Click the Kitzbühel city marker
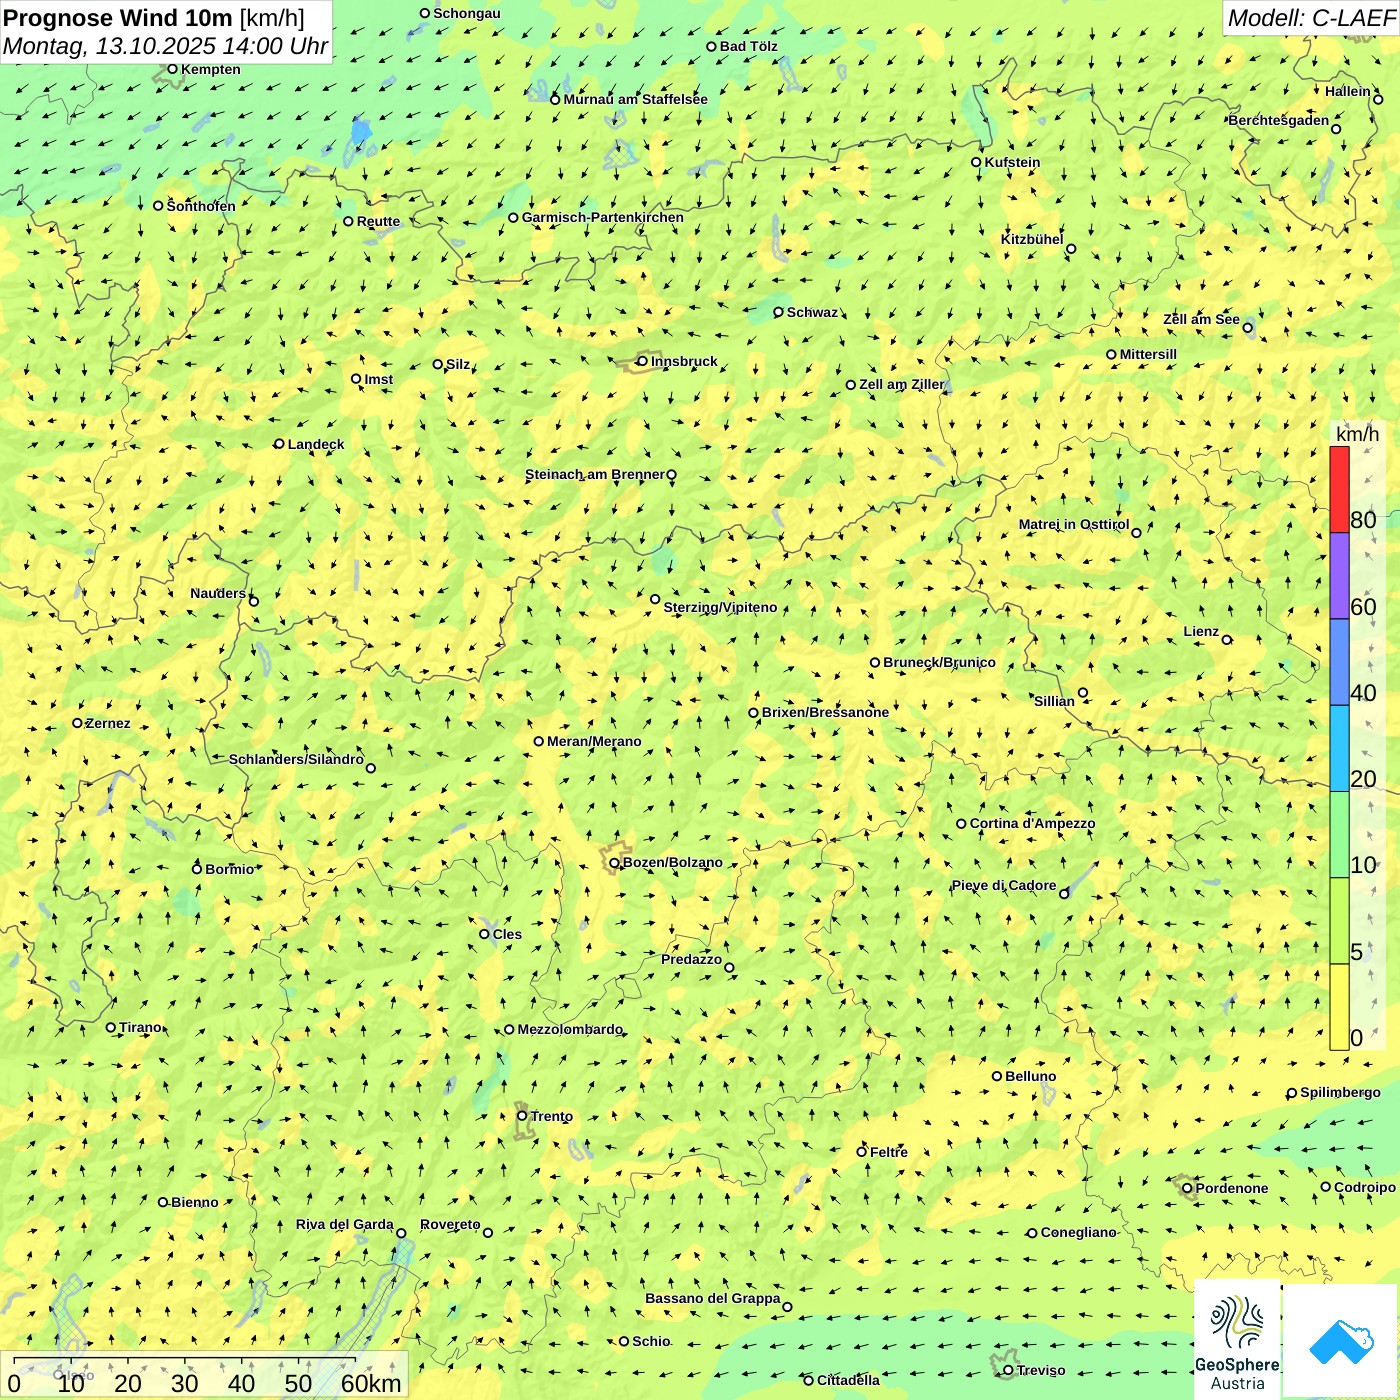 (1071, 249)
